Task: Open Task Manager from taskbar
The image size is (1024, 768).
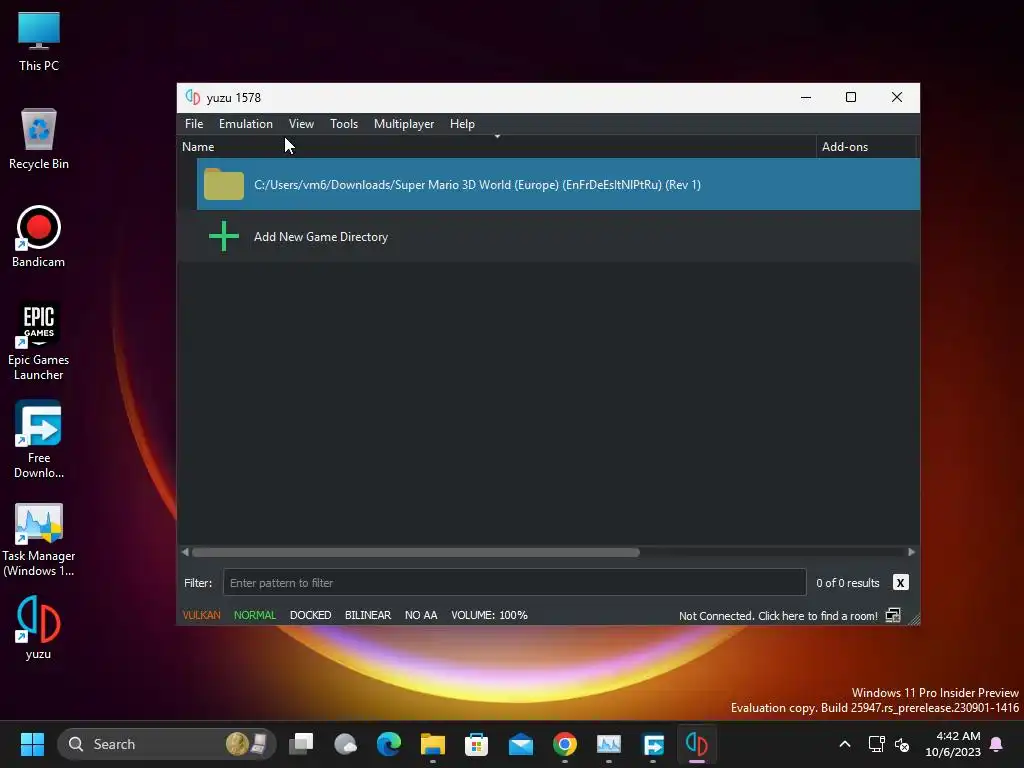Action: click(x=609, y=744)
